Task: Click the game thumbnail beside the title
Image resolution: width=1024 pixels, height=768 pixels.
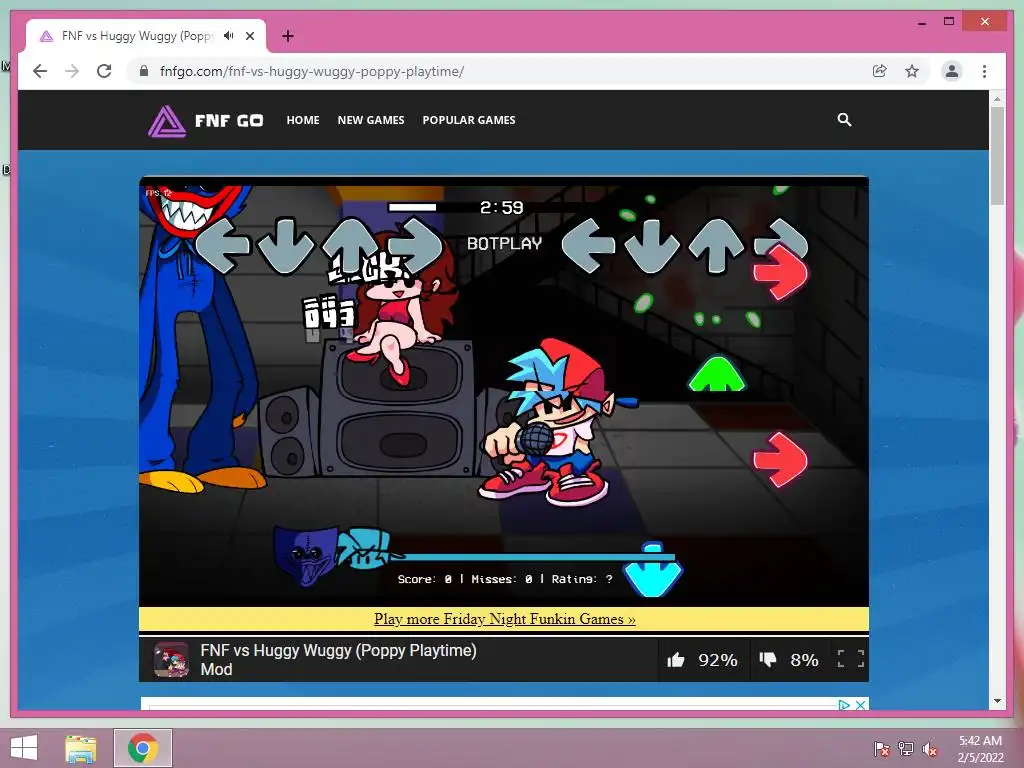Action: [x=171, y=660]
